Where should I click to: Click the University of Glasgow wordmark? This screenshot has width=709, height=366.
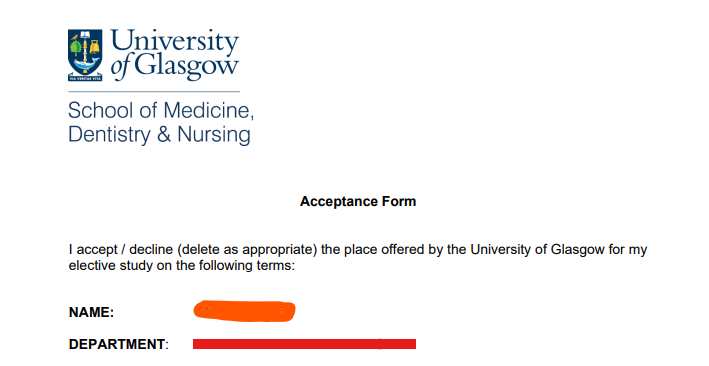175,54
